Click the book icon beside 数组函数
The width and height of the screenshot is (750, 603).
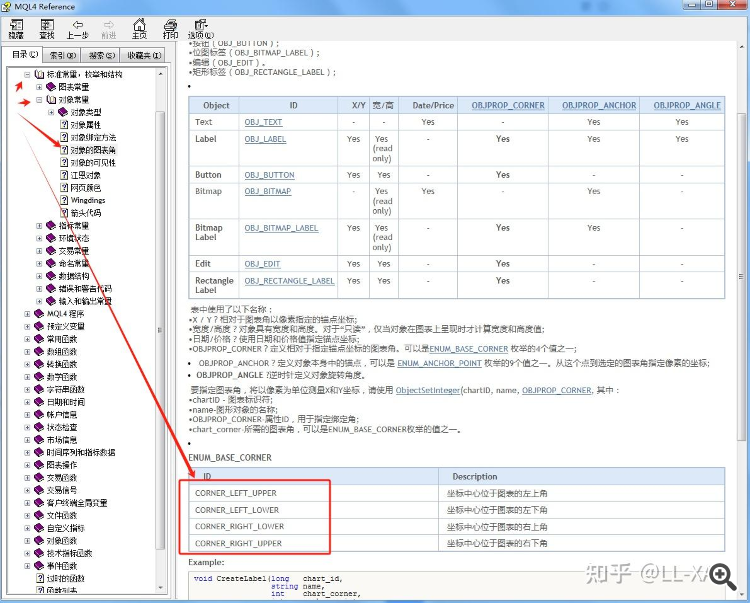[x=39, y=351]
